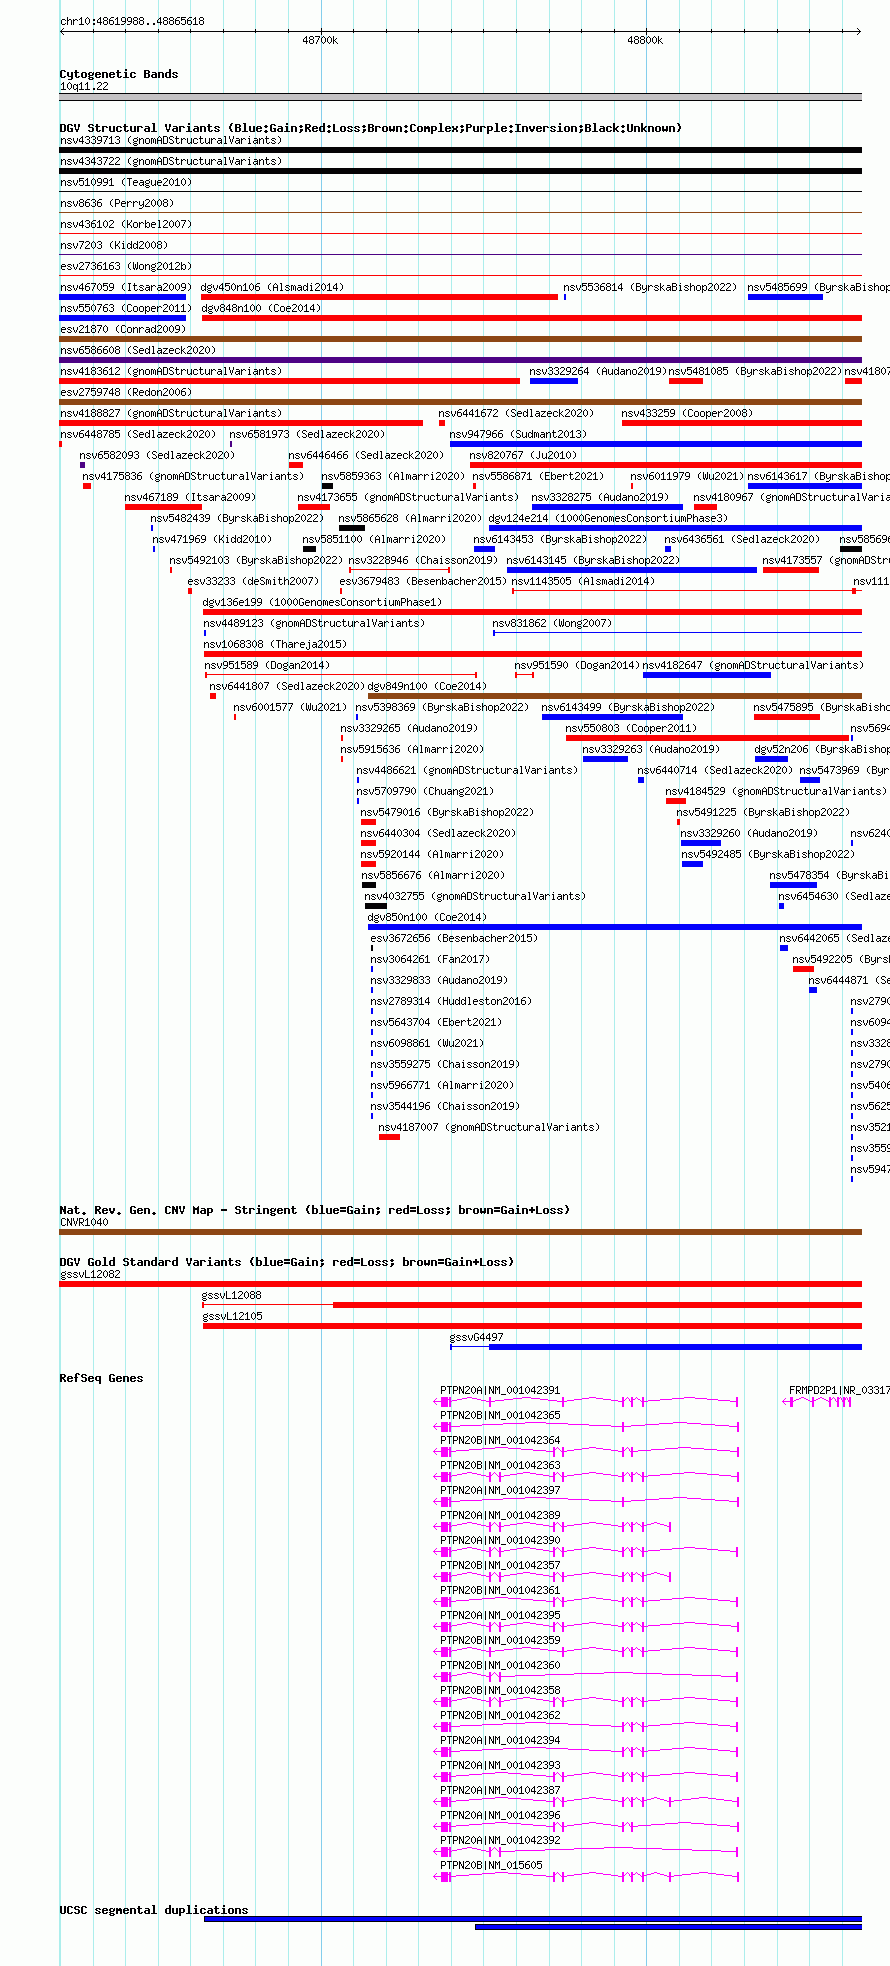
Task: Click dgv136e199 1000GenomesConsortiumPhase1 label
Action: (322, 602)
